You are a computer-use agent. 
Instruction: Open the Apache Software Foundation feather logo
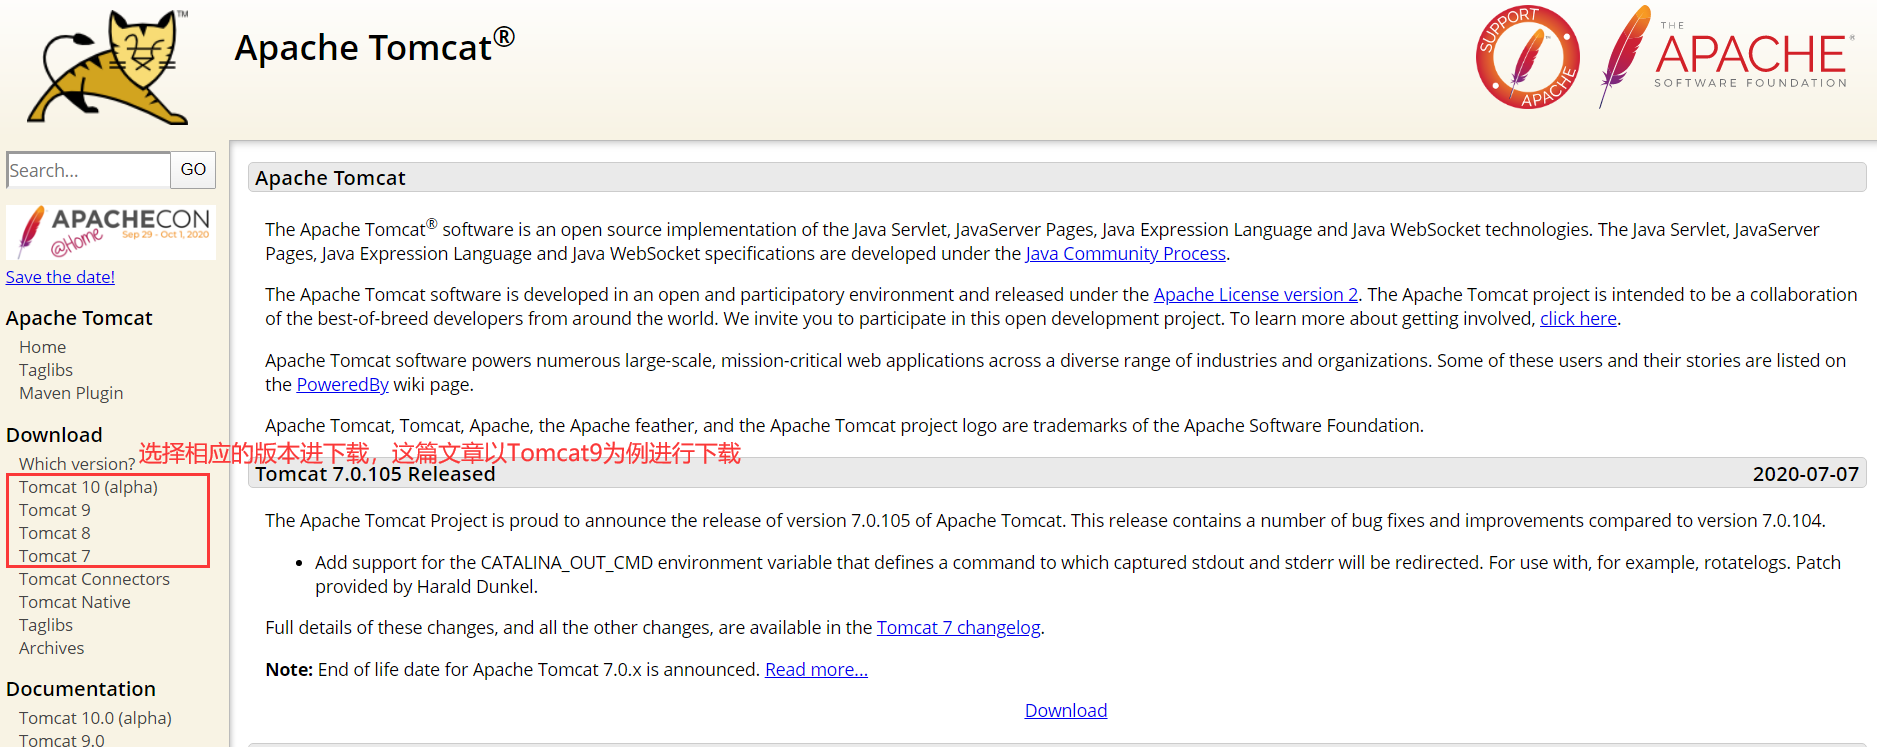tap(1725, 56)
